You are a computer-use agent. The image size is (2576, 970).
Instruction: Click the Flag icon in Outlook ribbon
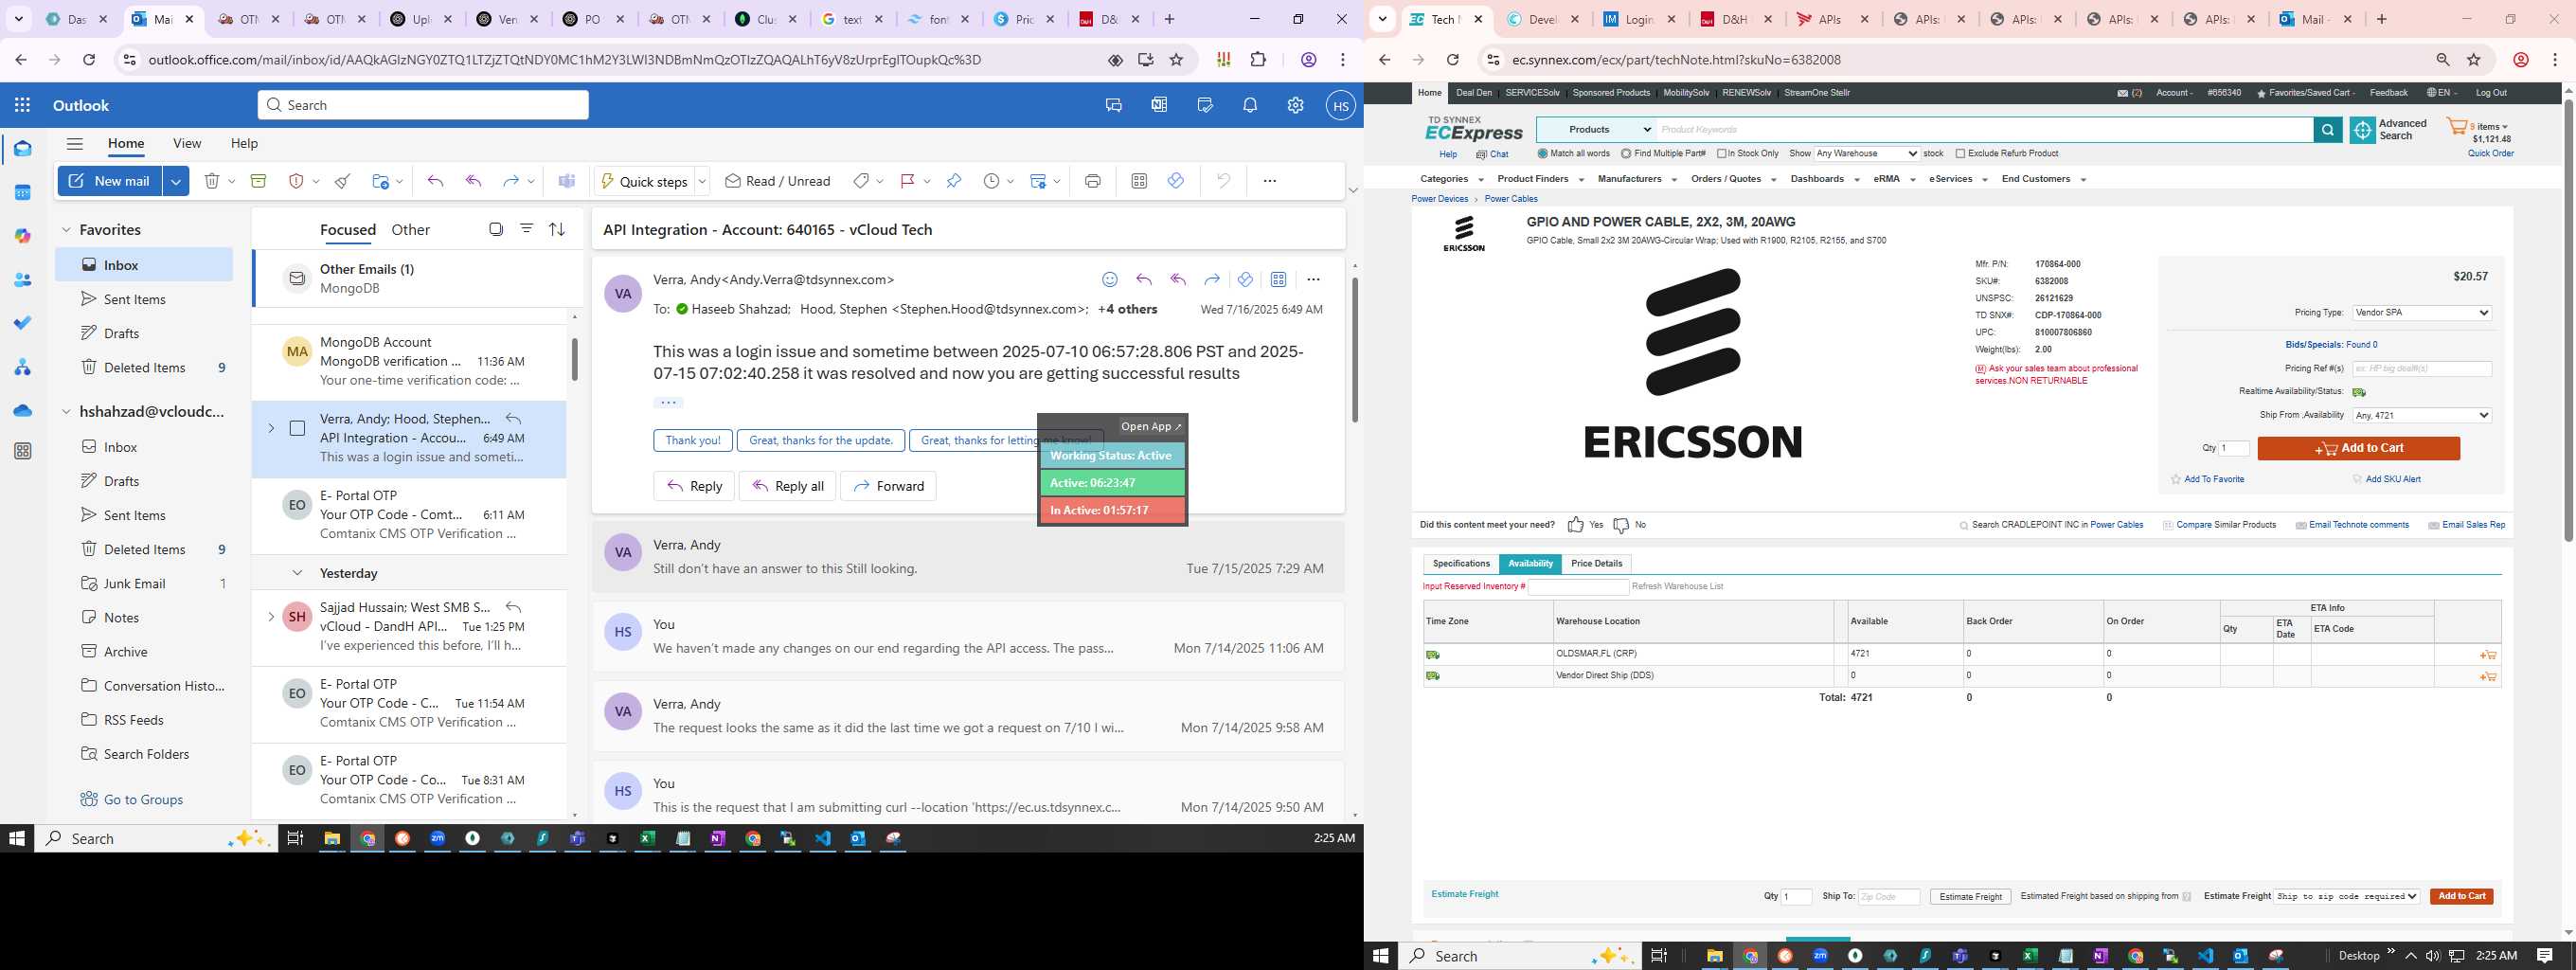(908, 181)
